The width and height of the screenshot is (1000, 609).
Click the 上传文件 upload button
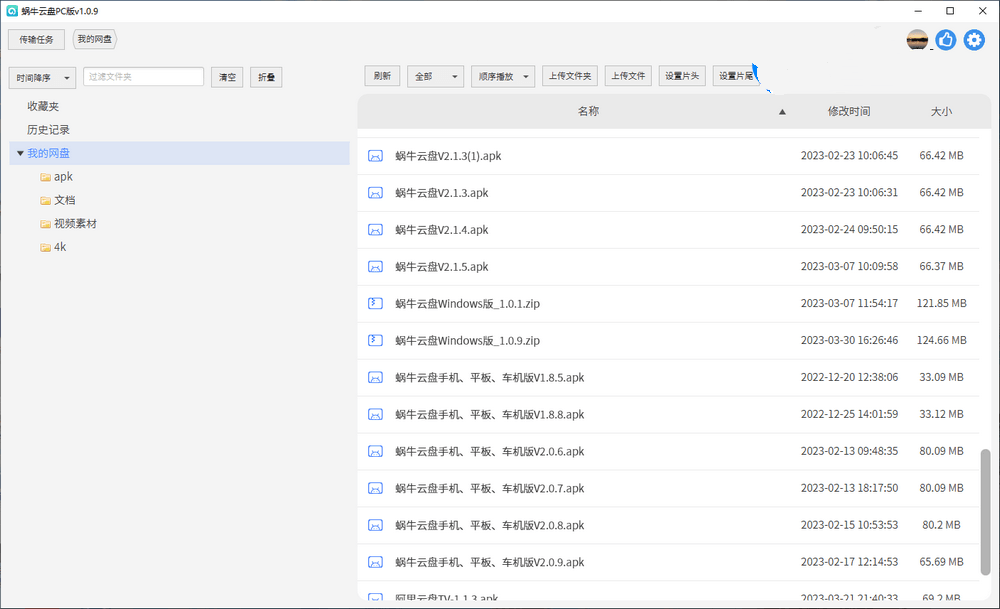627,75
